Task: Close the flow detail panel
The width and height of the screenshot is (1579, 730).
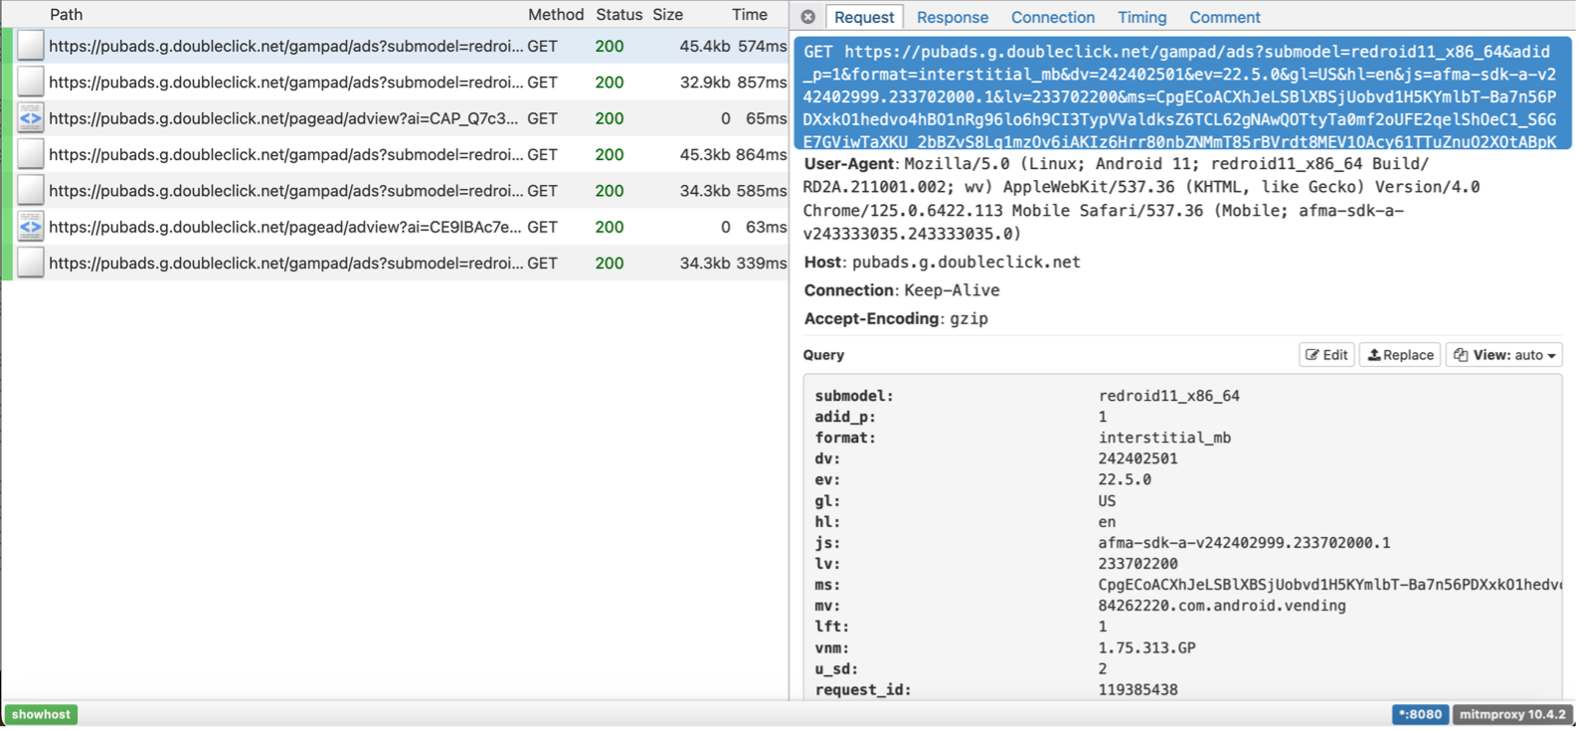Action: [808, 17]
